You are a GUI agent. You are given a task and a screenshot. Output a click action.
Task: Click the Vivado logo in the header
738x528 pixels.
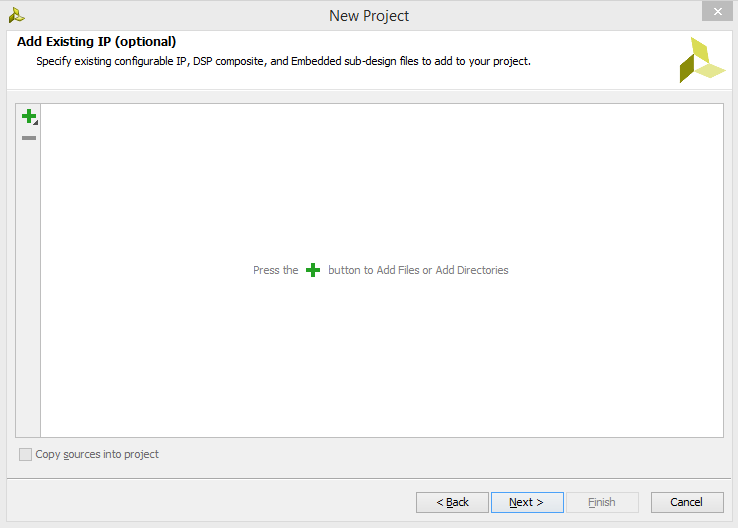click(702, 60)
